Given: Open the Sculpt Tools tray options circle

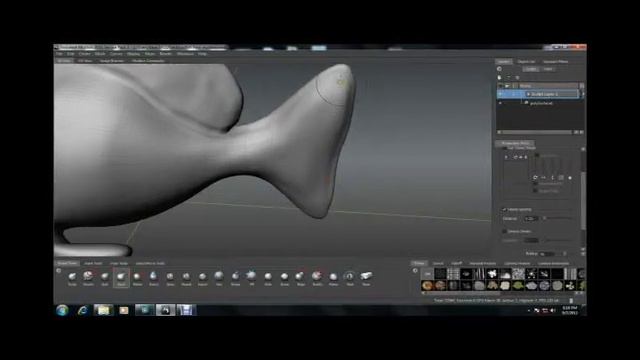Looking at the screenshot, I should (59, 271).
